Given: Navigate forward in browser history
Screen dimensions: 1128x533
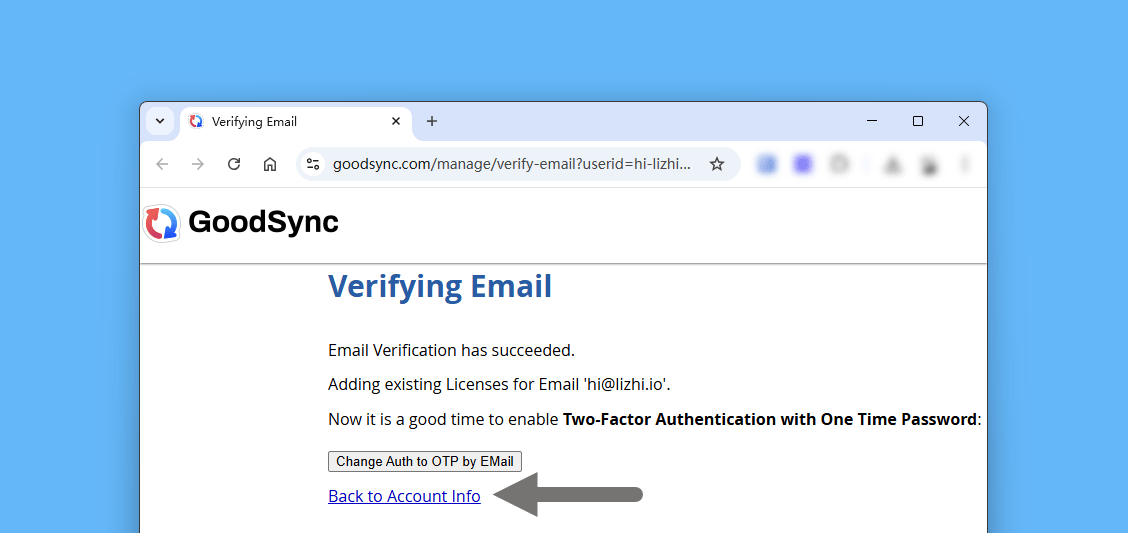Looking at the screenshot, I should 198,164.
